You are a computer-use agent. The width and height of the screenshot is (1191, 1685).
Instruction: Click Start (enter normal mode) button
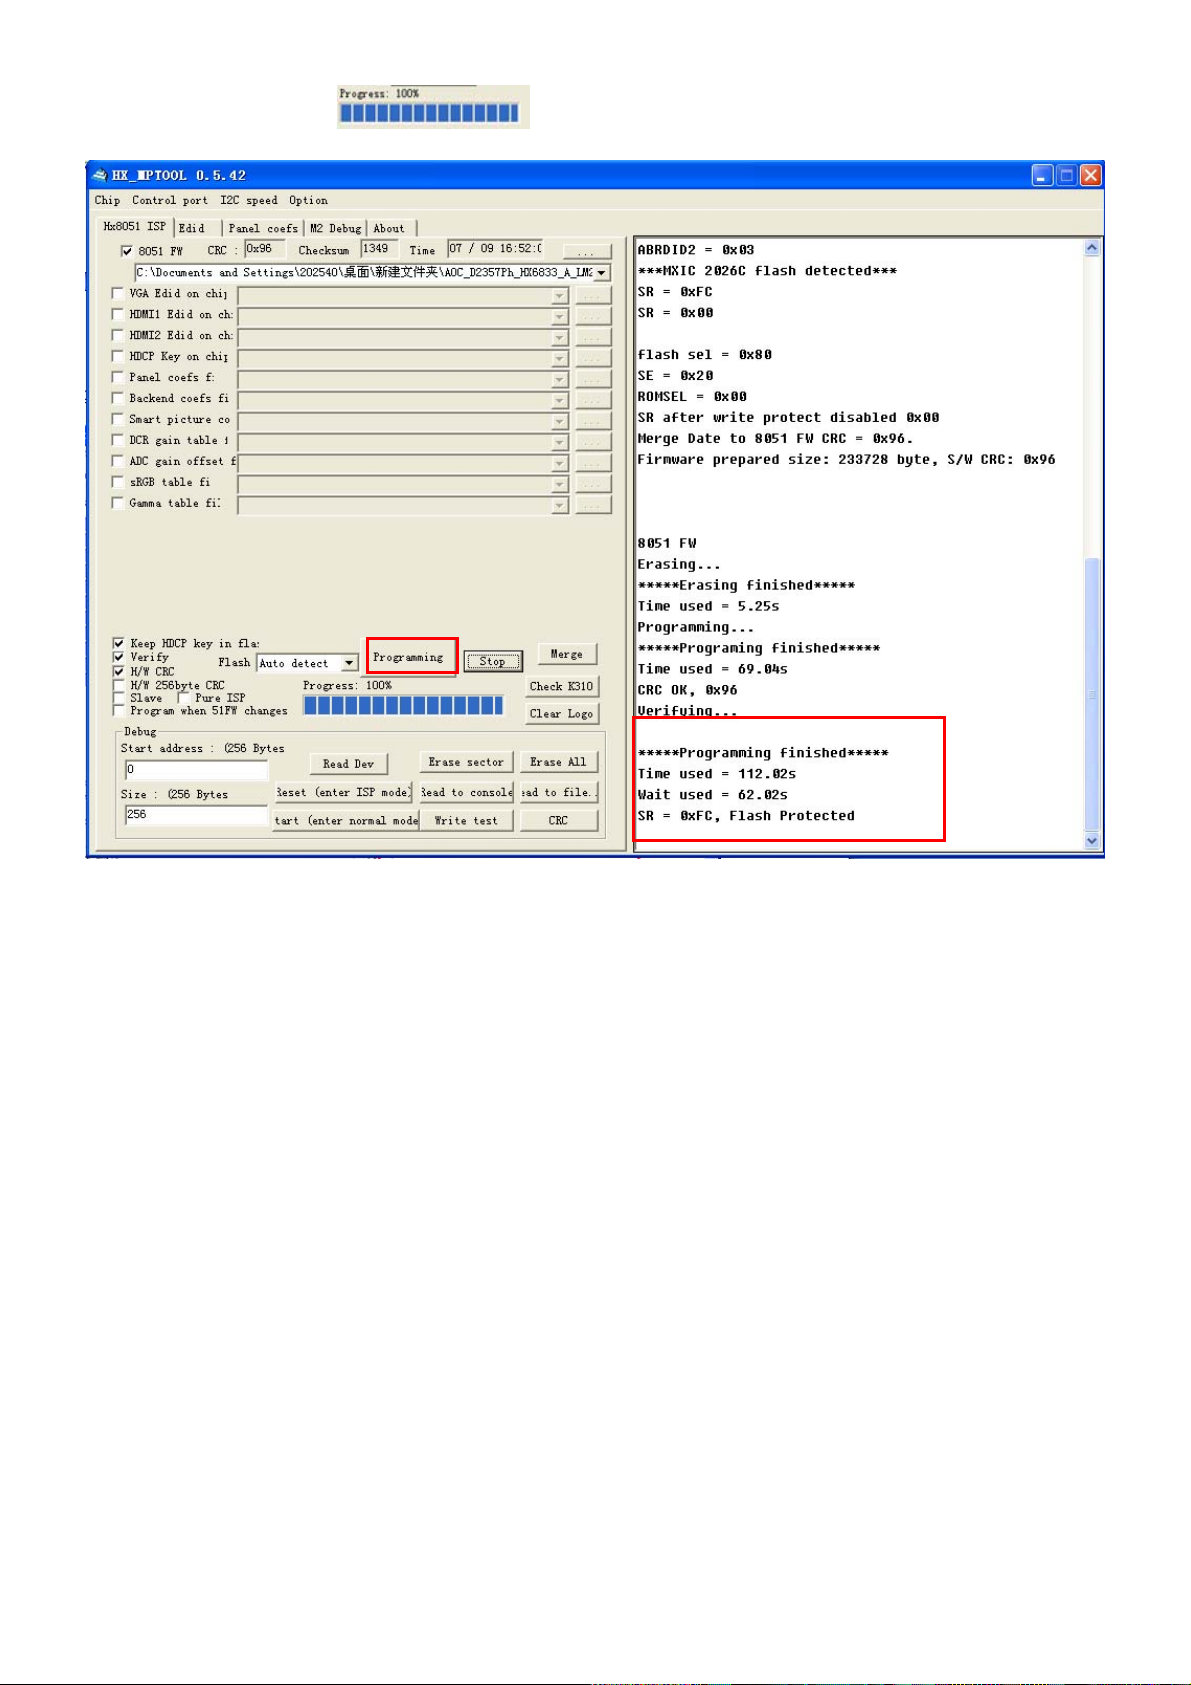click(x=346, y=820)
